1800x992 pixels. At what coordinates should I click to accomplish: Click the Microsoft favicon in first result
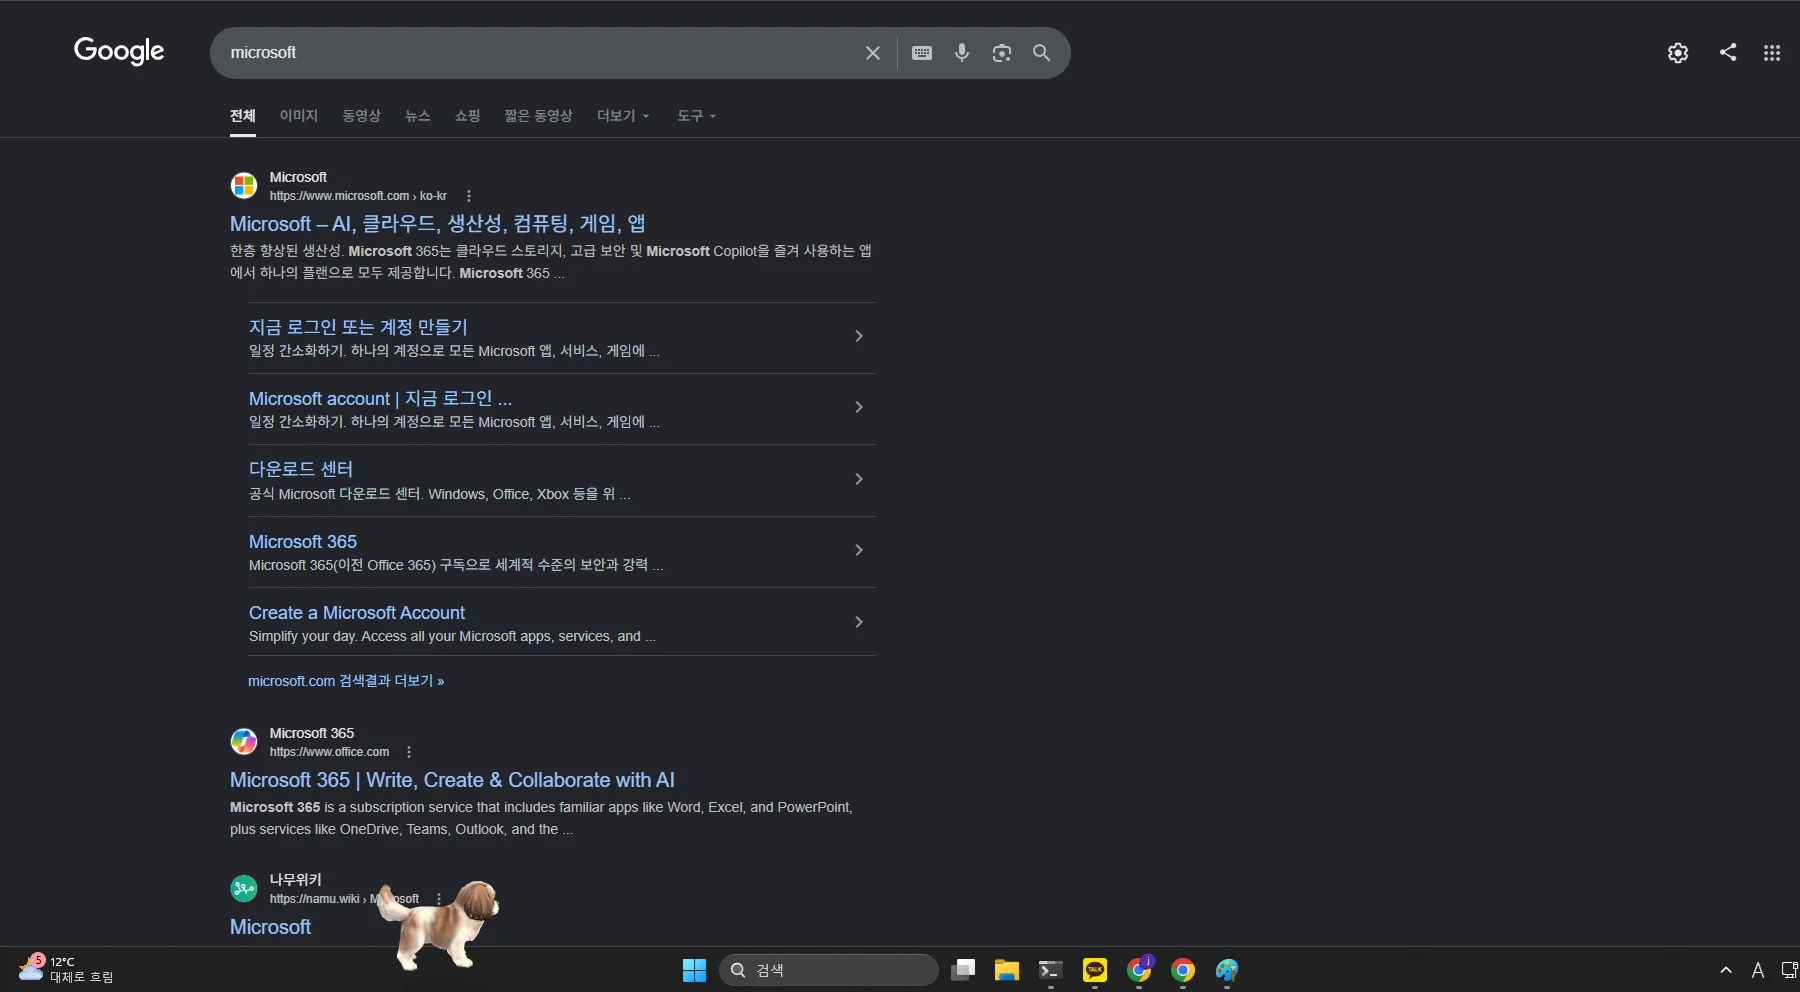[244, 186]
